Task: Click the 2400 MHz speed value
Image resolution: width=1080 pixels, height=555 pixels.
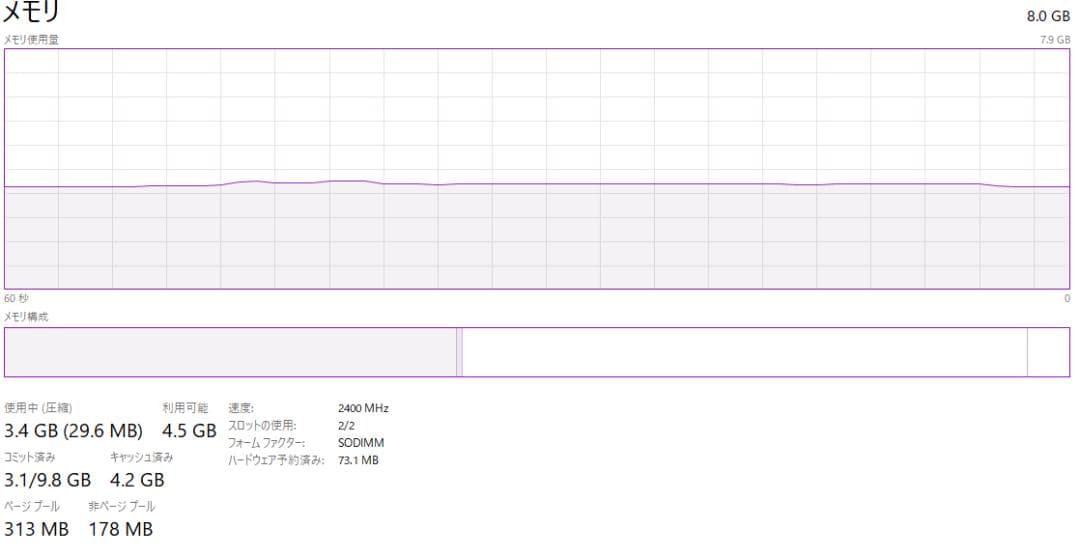Action: click(364, 408)
